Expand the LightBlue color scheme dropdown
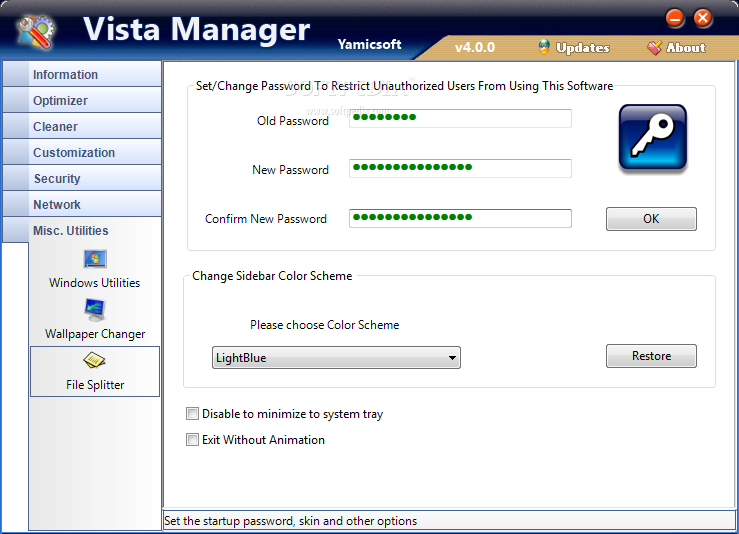The height and width of the screenshot is (534, 739). 336,358
